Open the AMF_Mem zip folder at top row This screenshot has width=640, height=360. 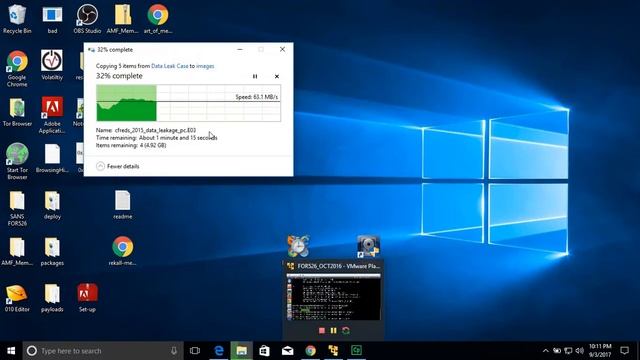pos(122,18)
